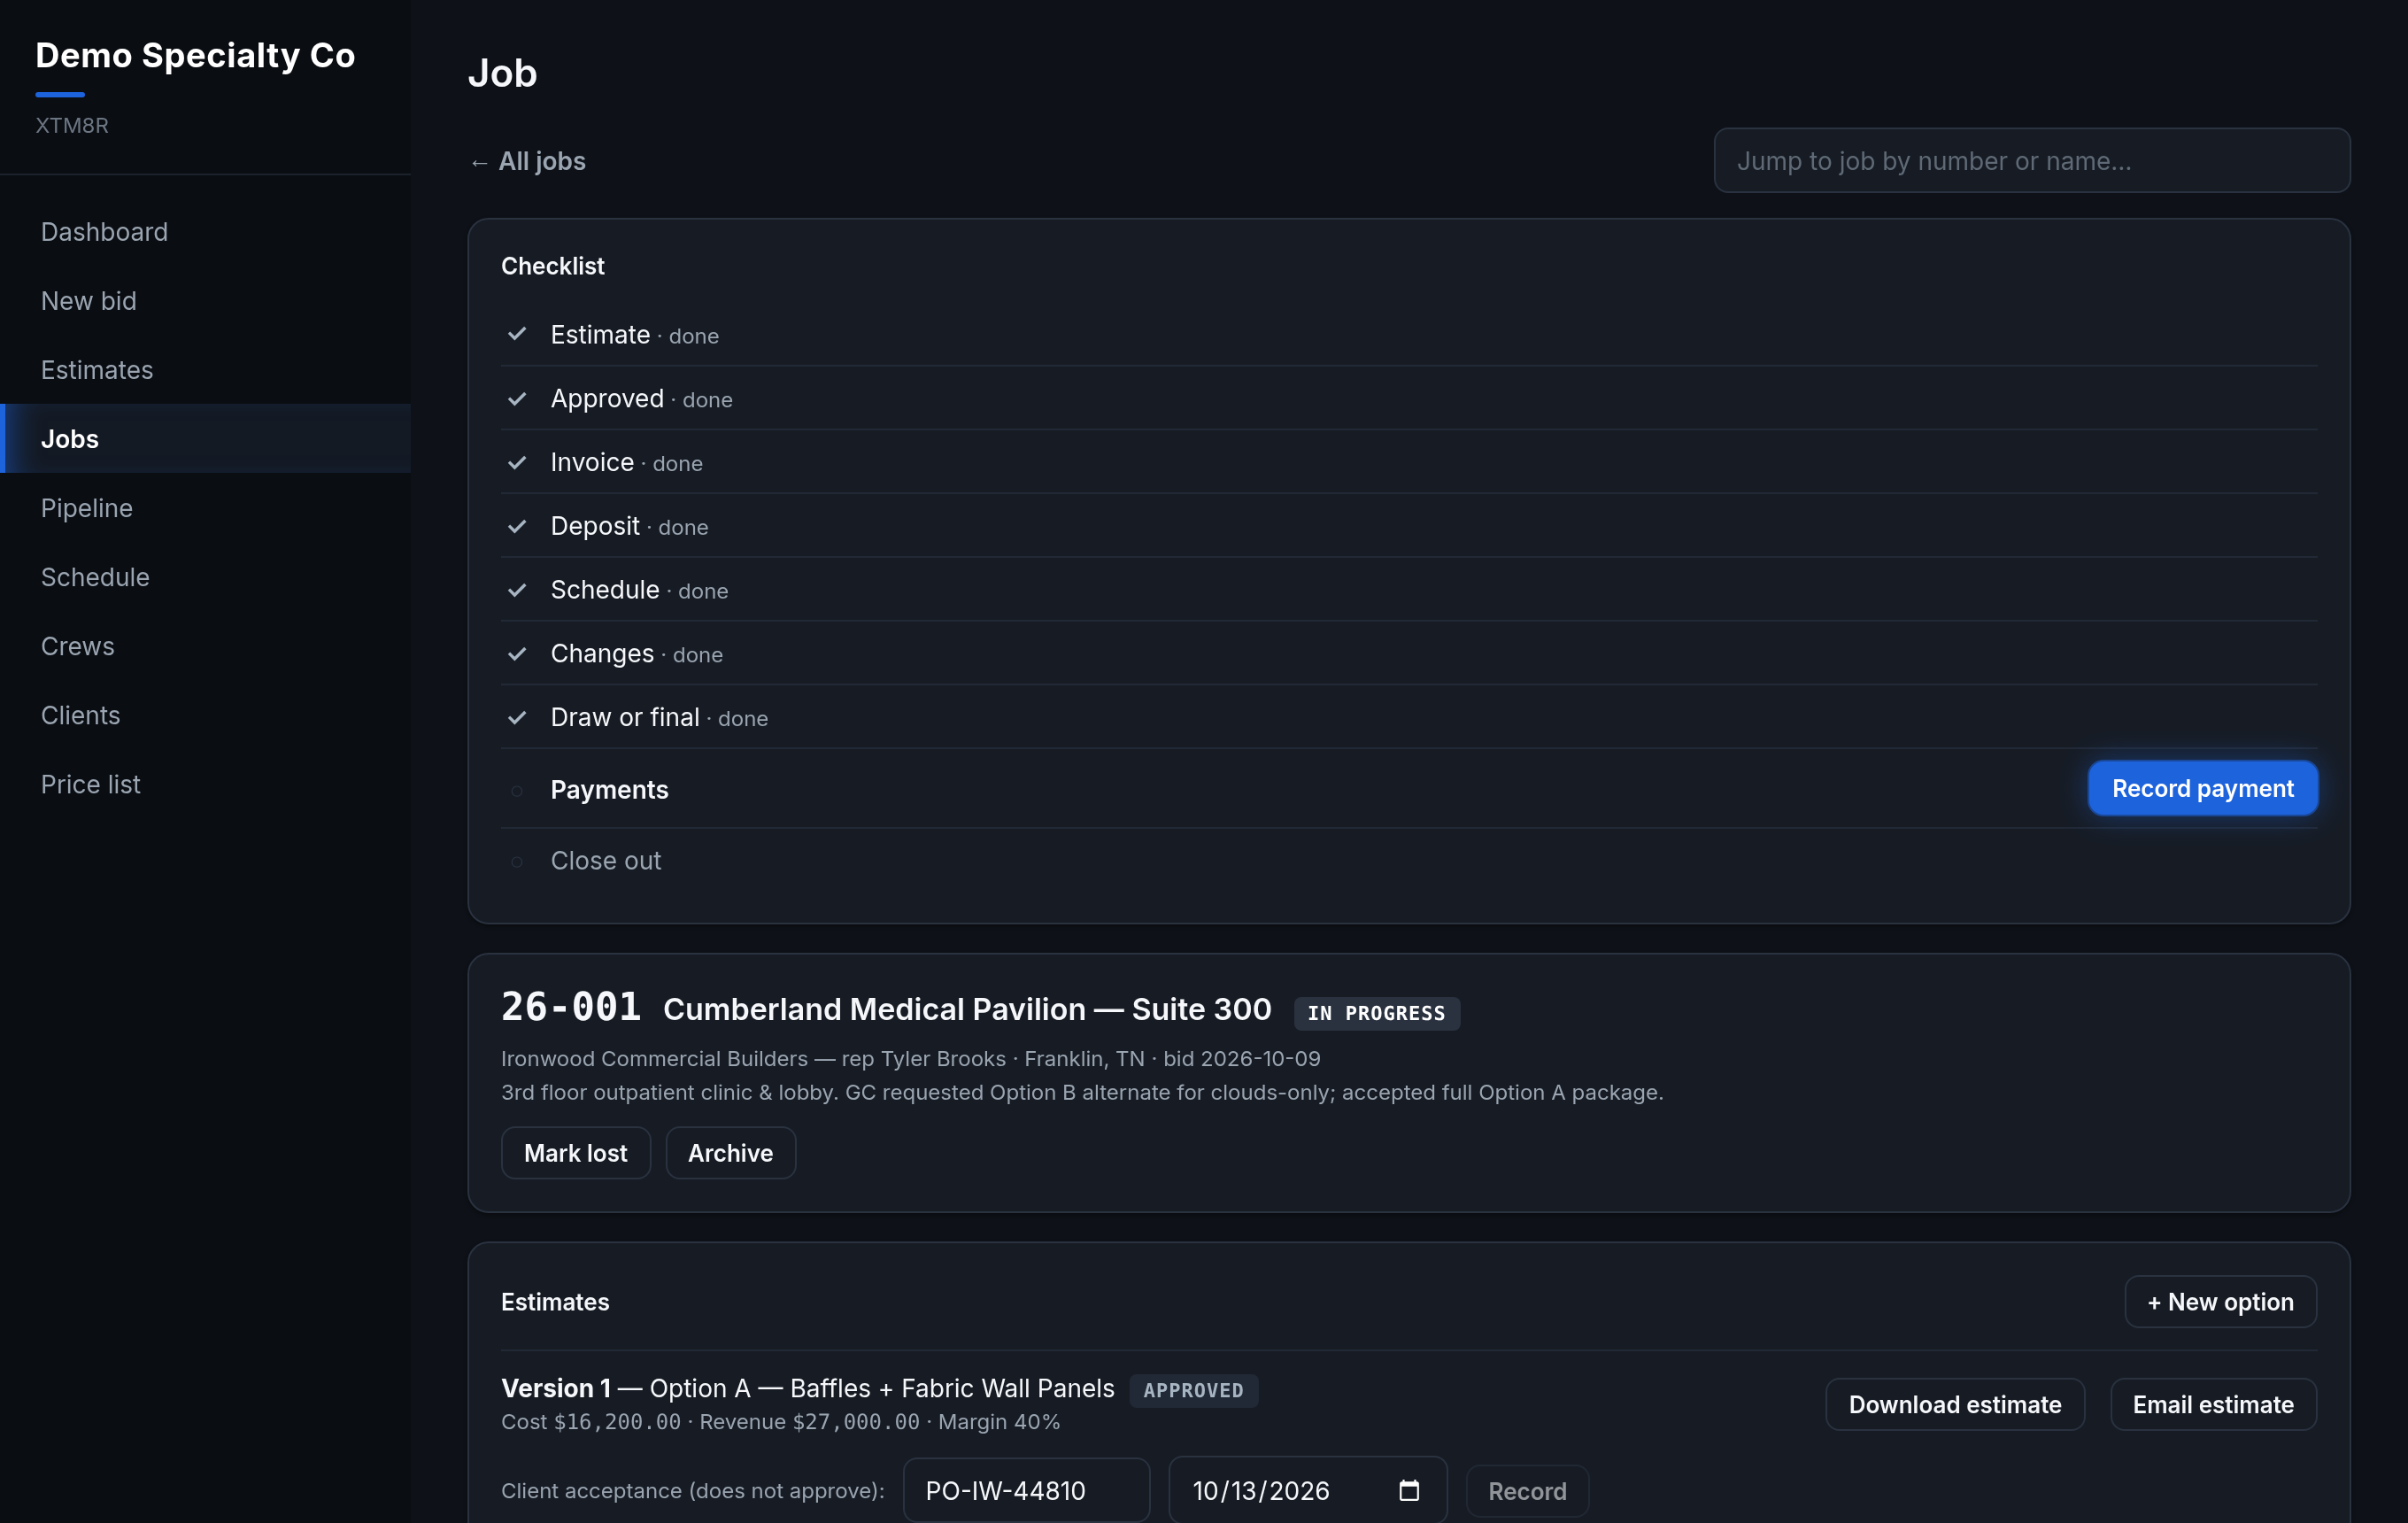
Task: Add a new estimate option
Action: click(2220, 1302)
